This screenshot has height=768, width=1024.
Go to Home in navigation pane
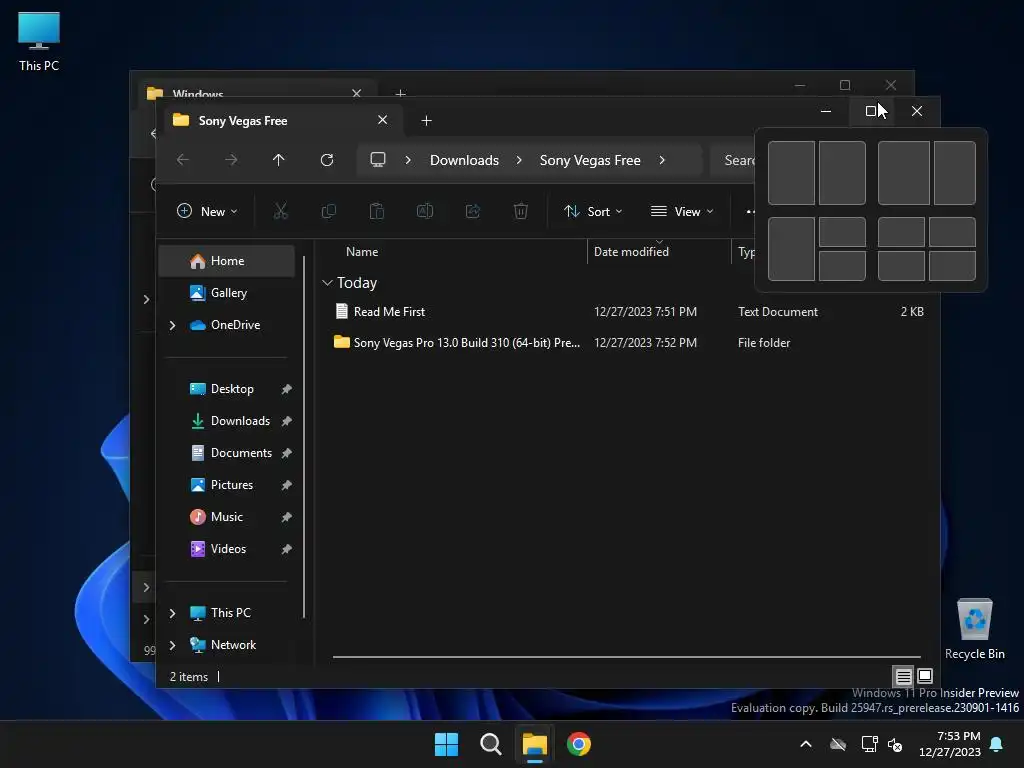point(227,261)
